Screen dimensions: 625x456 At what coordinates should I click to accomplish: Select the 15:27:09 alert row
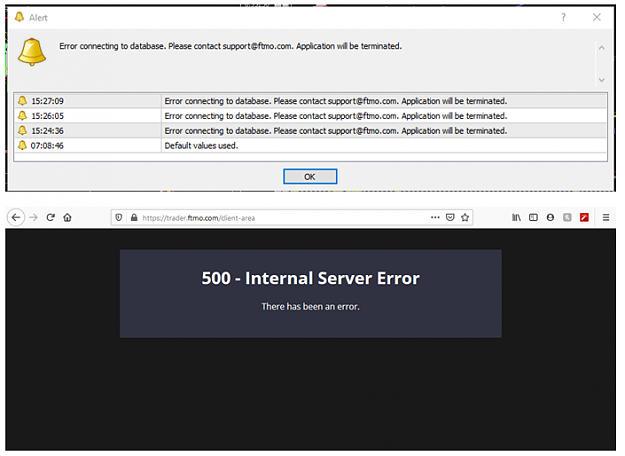click(x=311, y=101)
